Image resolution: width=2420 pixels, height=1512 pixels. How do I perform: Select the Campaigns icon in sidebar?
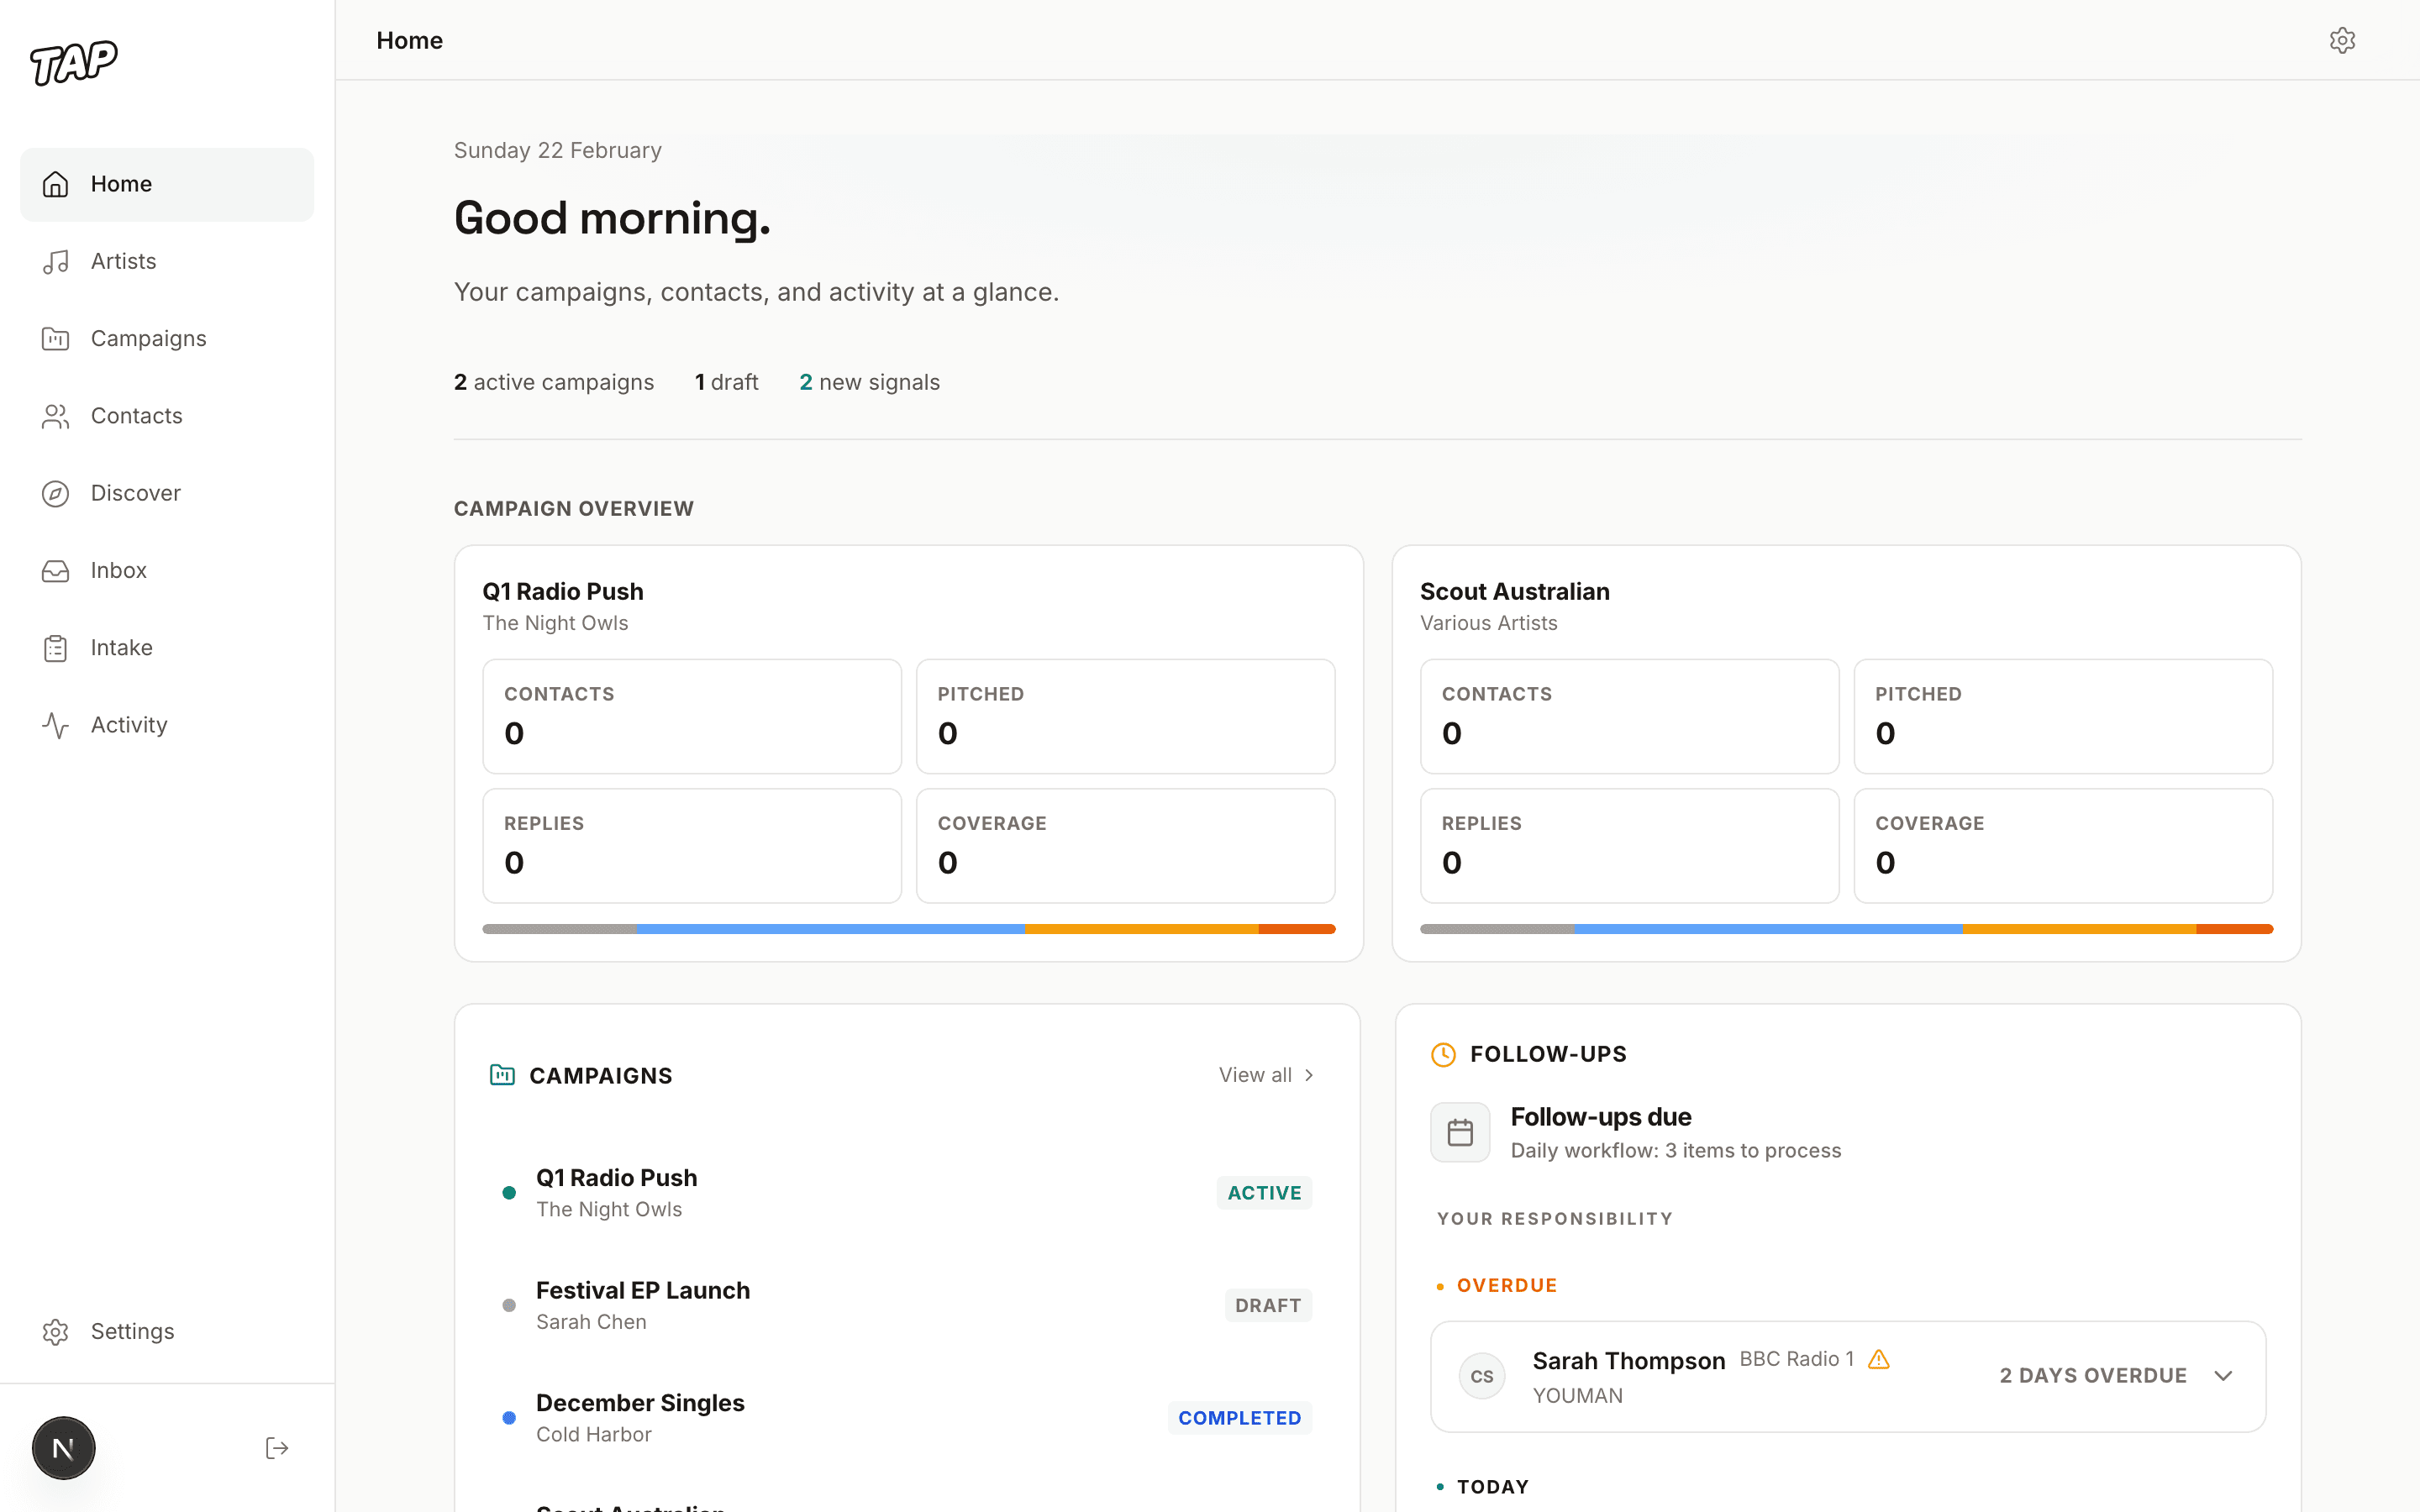point(55,338)
